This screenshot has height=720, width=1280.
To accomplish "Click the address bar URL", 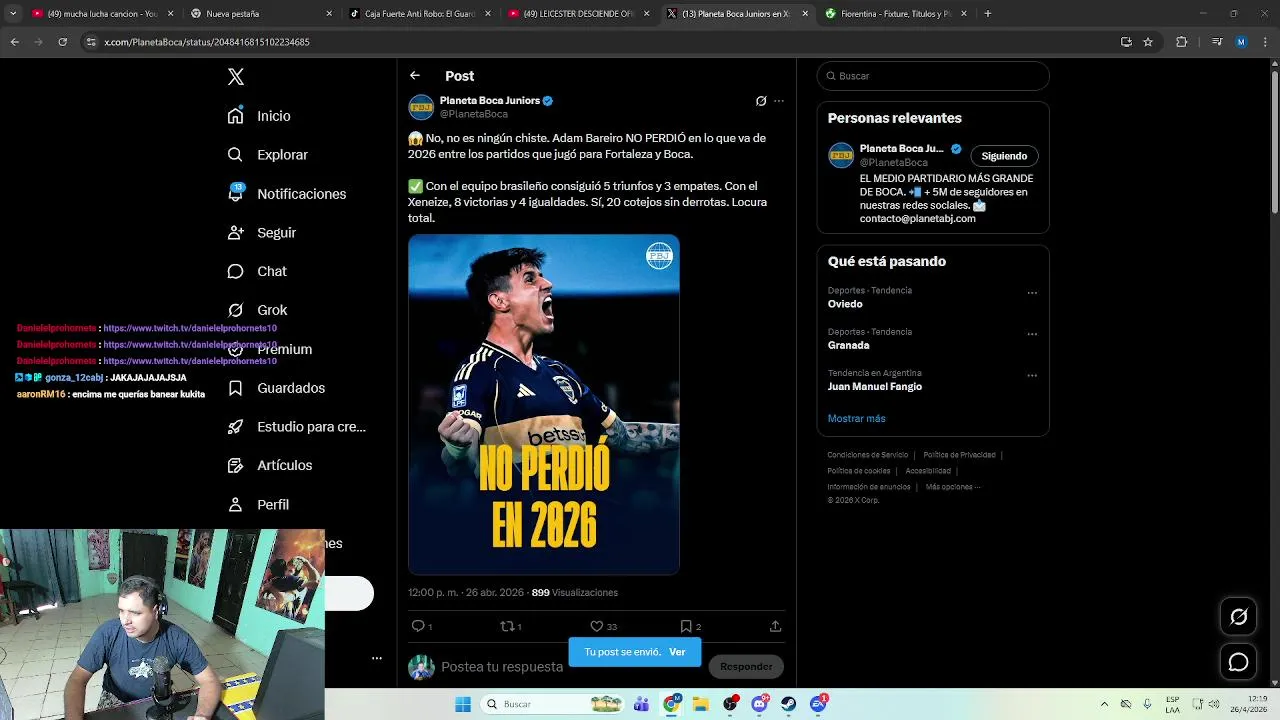I will pyautogui.click(x=207, y=42).
